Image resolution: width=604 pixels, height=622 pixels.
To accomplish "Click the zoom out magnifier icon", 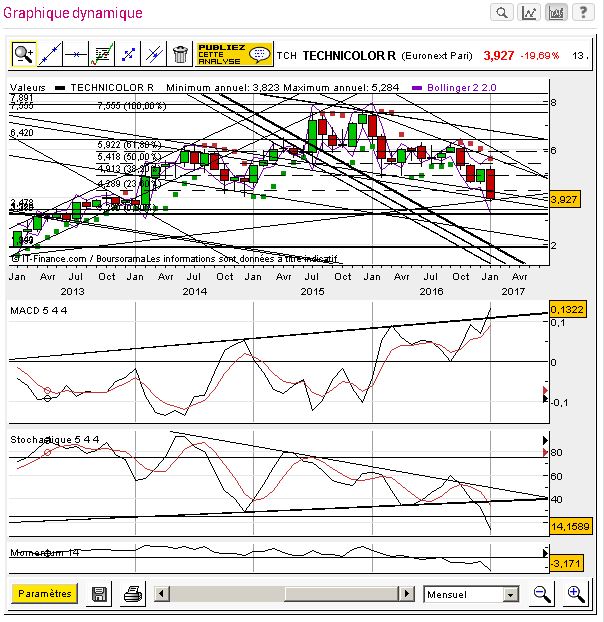I will click(x=542, y=594).
